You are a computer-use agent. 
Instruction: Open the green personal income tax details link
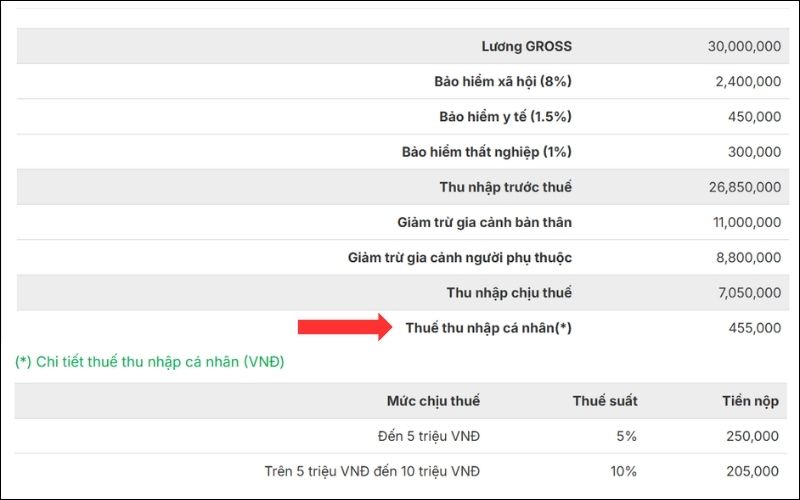tap(150, 362)
